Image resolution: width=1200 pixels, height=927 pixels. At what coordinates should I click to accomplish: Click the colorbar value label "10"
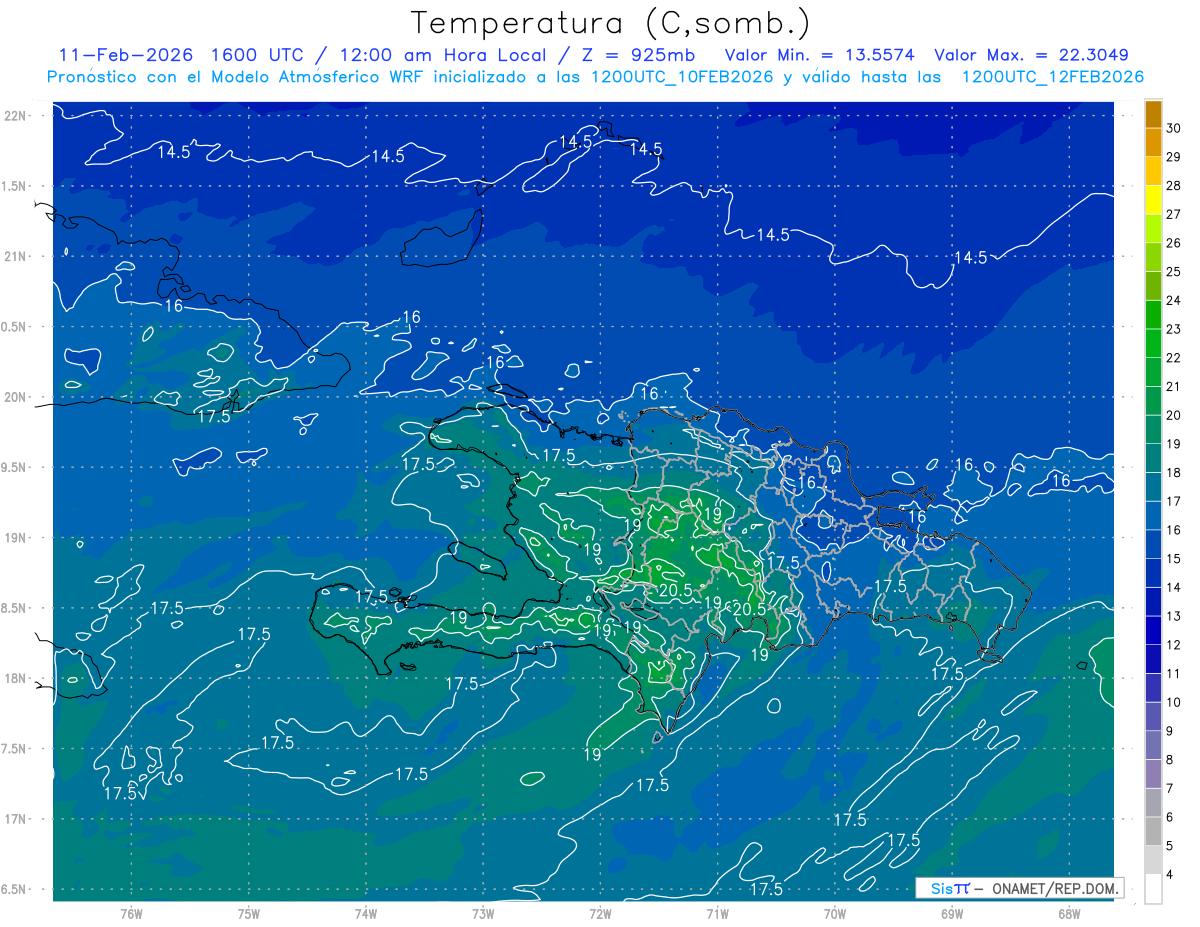(x=1174, y=702)
